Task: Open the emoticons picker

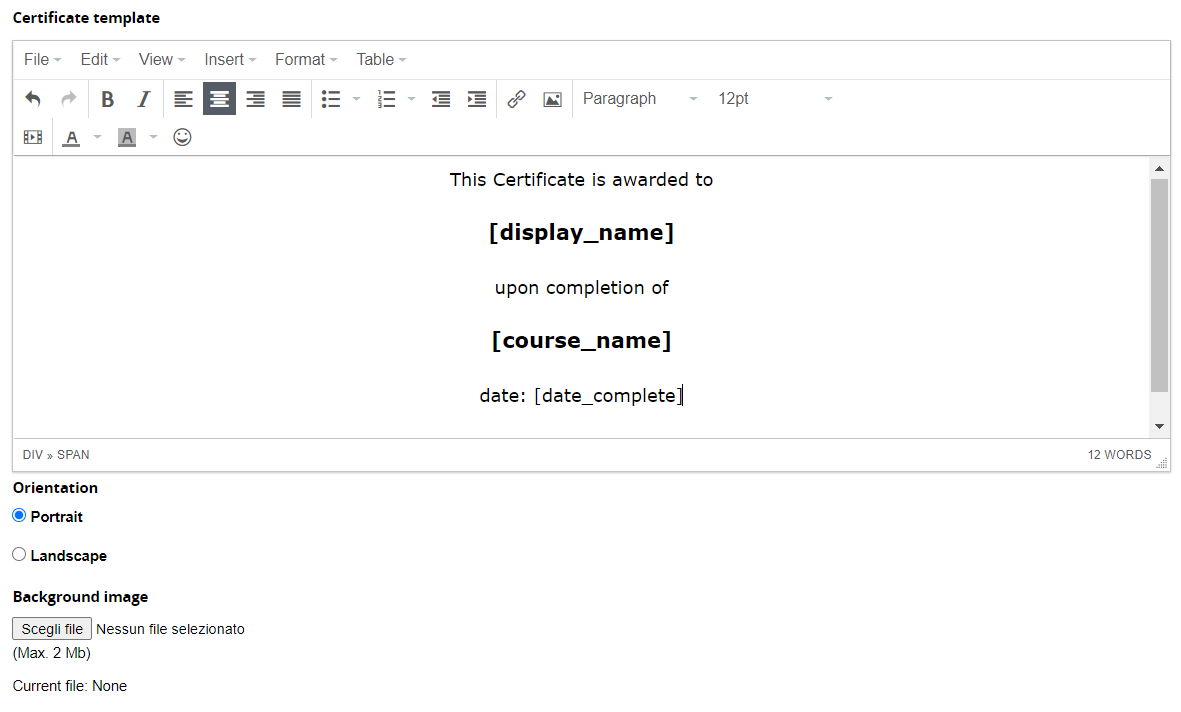Action: (182, 137)
